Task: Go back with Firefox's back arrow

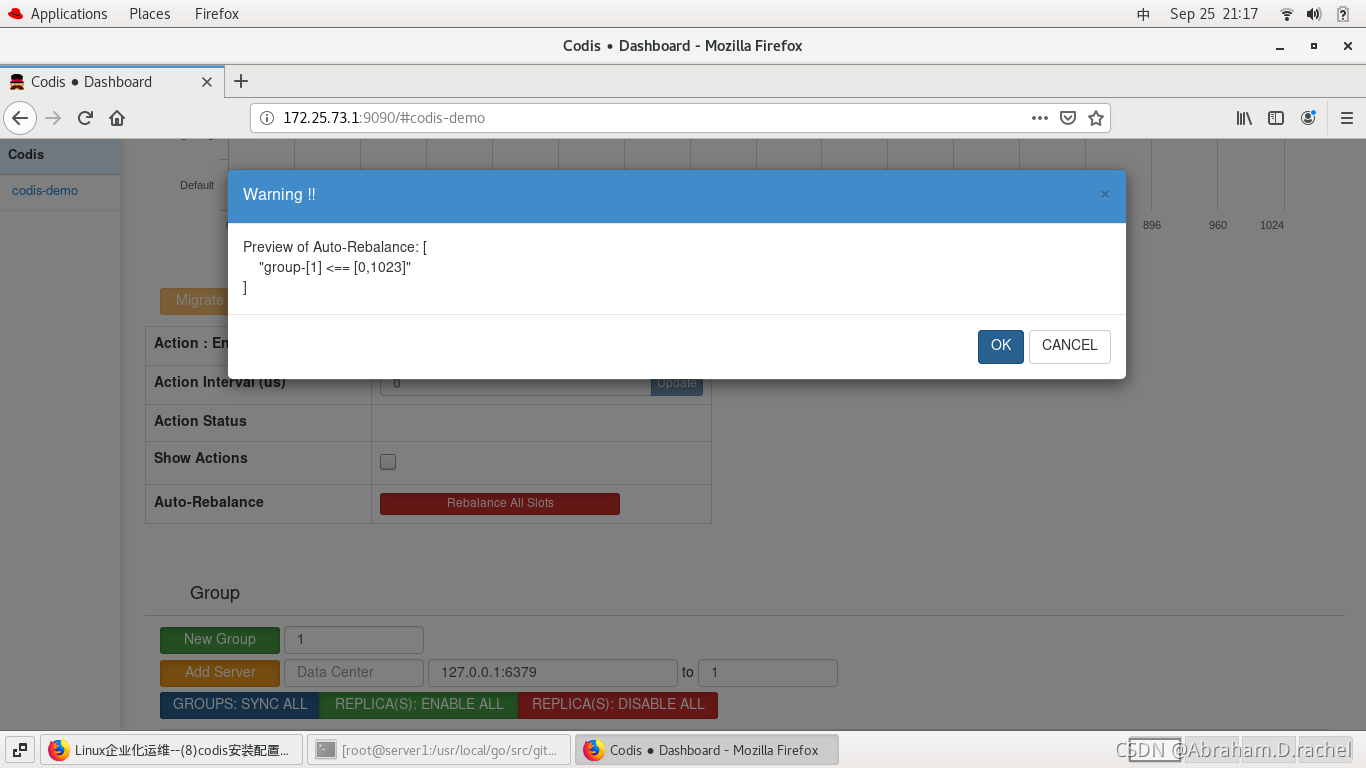Action: pyautogui.click(x=20, y=118)
